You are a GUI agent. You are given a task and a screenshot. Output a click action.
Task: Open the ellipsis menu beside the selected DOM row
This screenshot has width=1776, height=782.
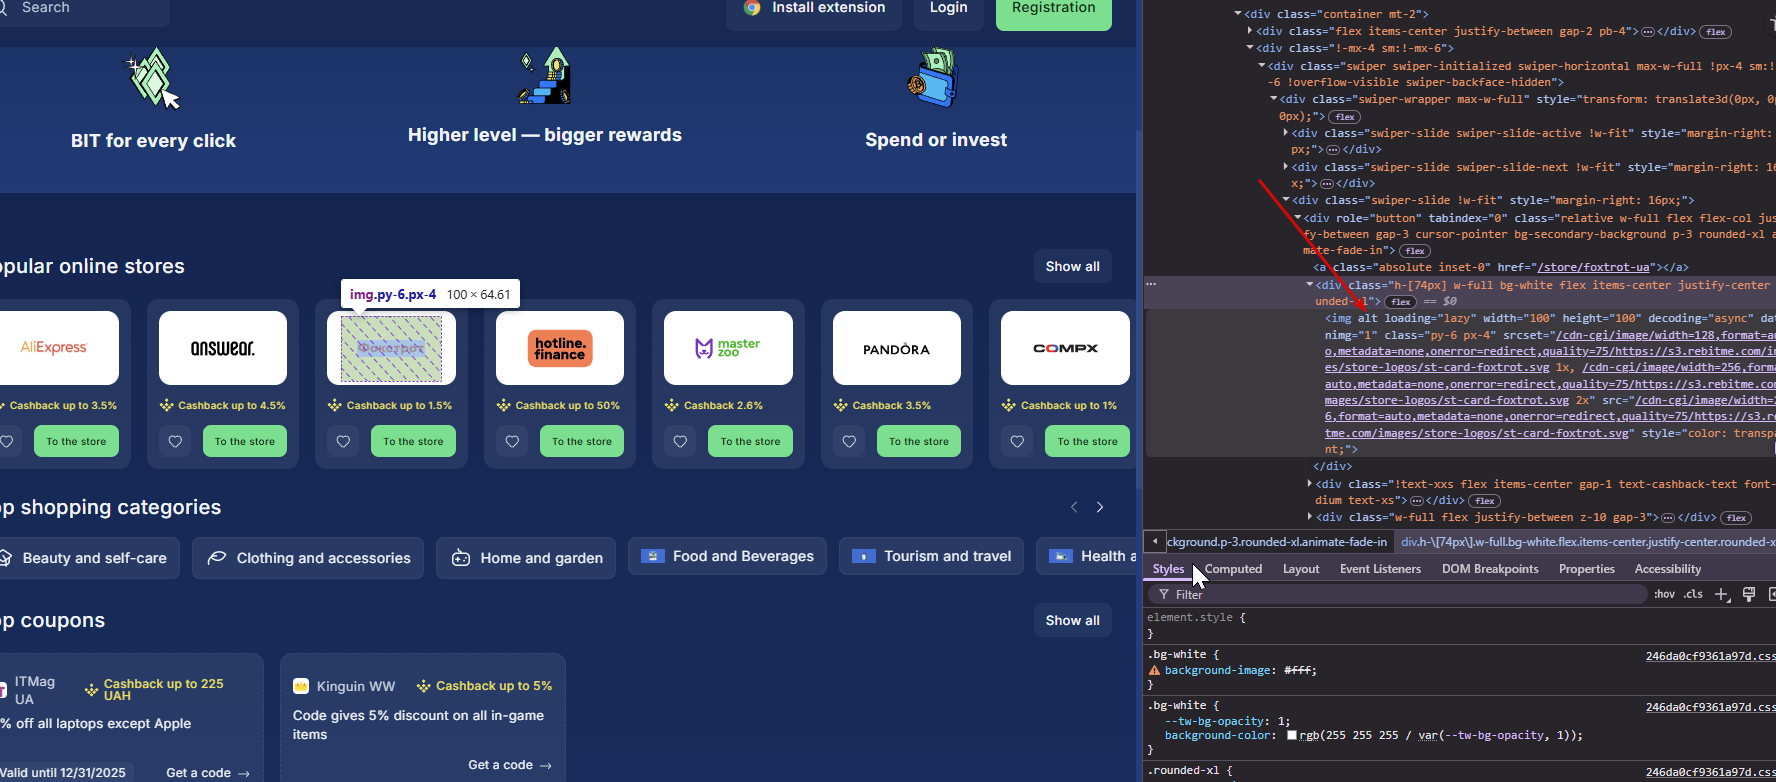(x=1151, y=284)
